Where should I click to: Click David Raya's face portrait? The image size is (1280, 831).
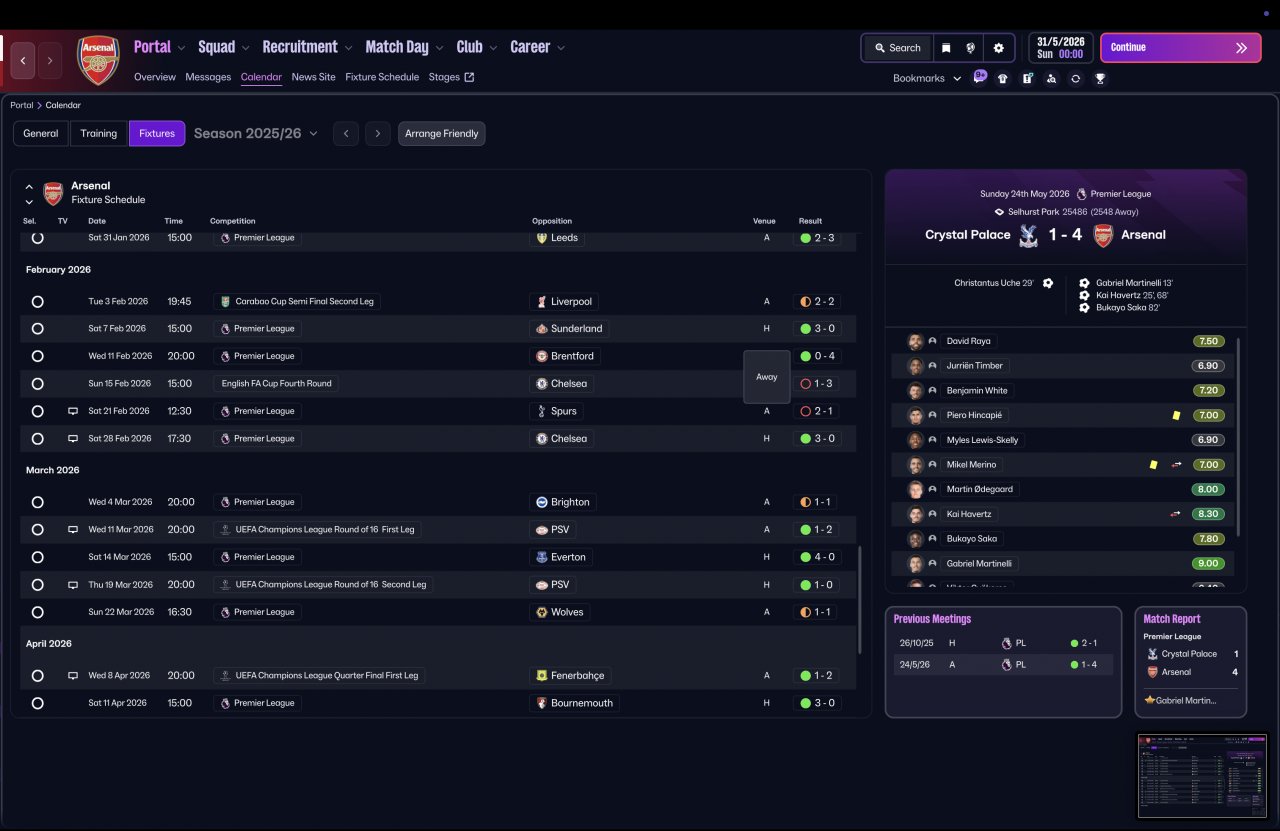pos(914,341)
